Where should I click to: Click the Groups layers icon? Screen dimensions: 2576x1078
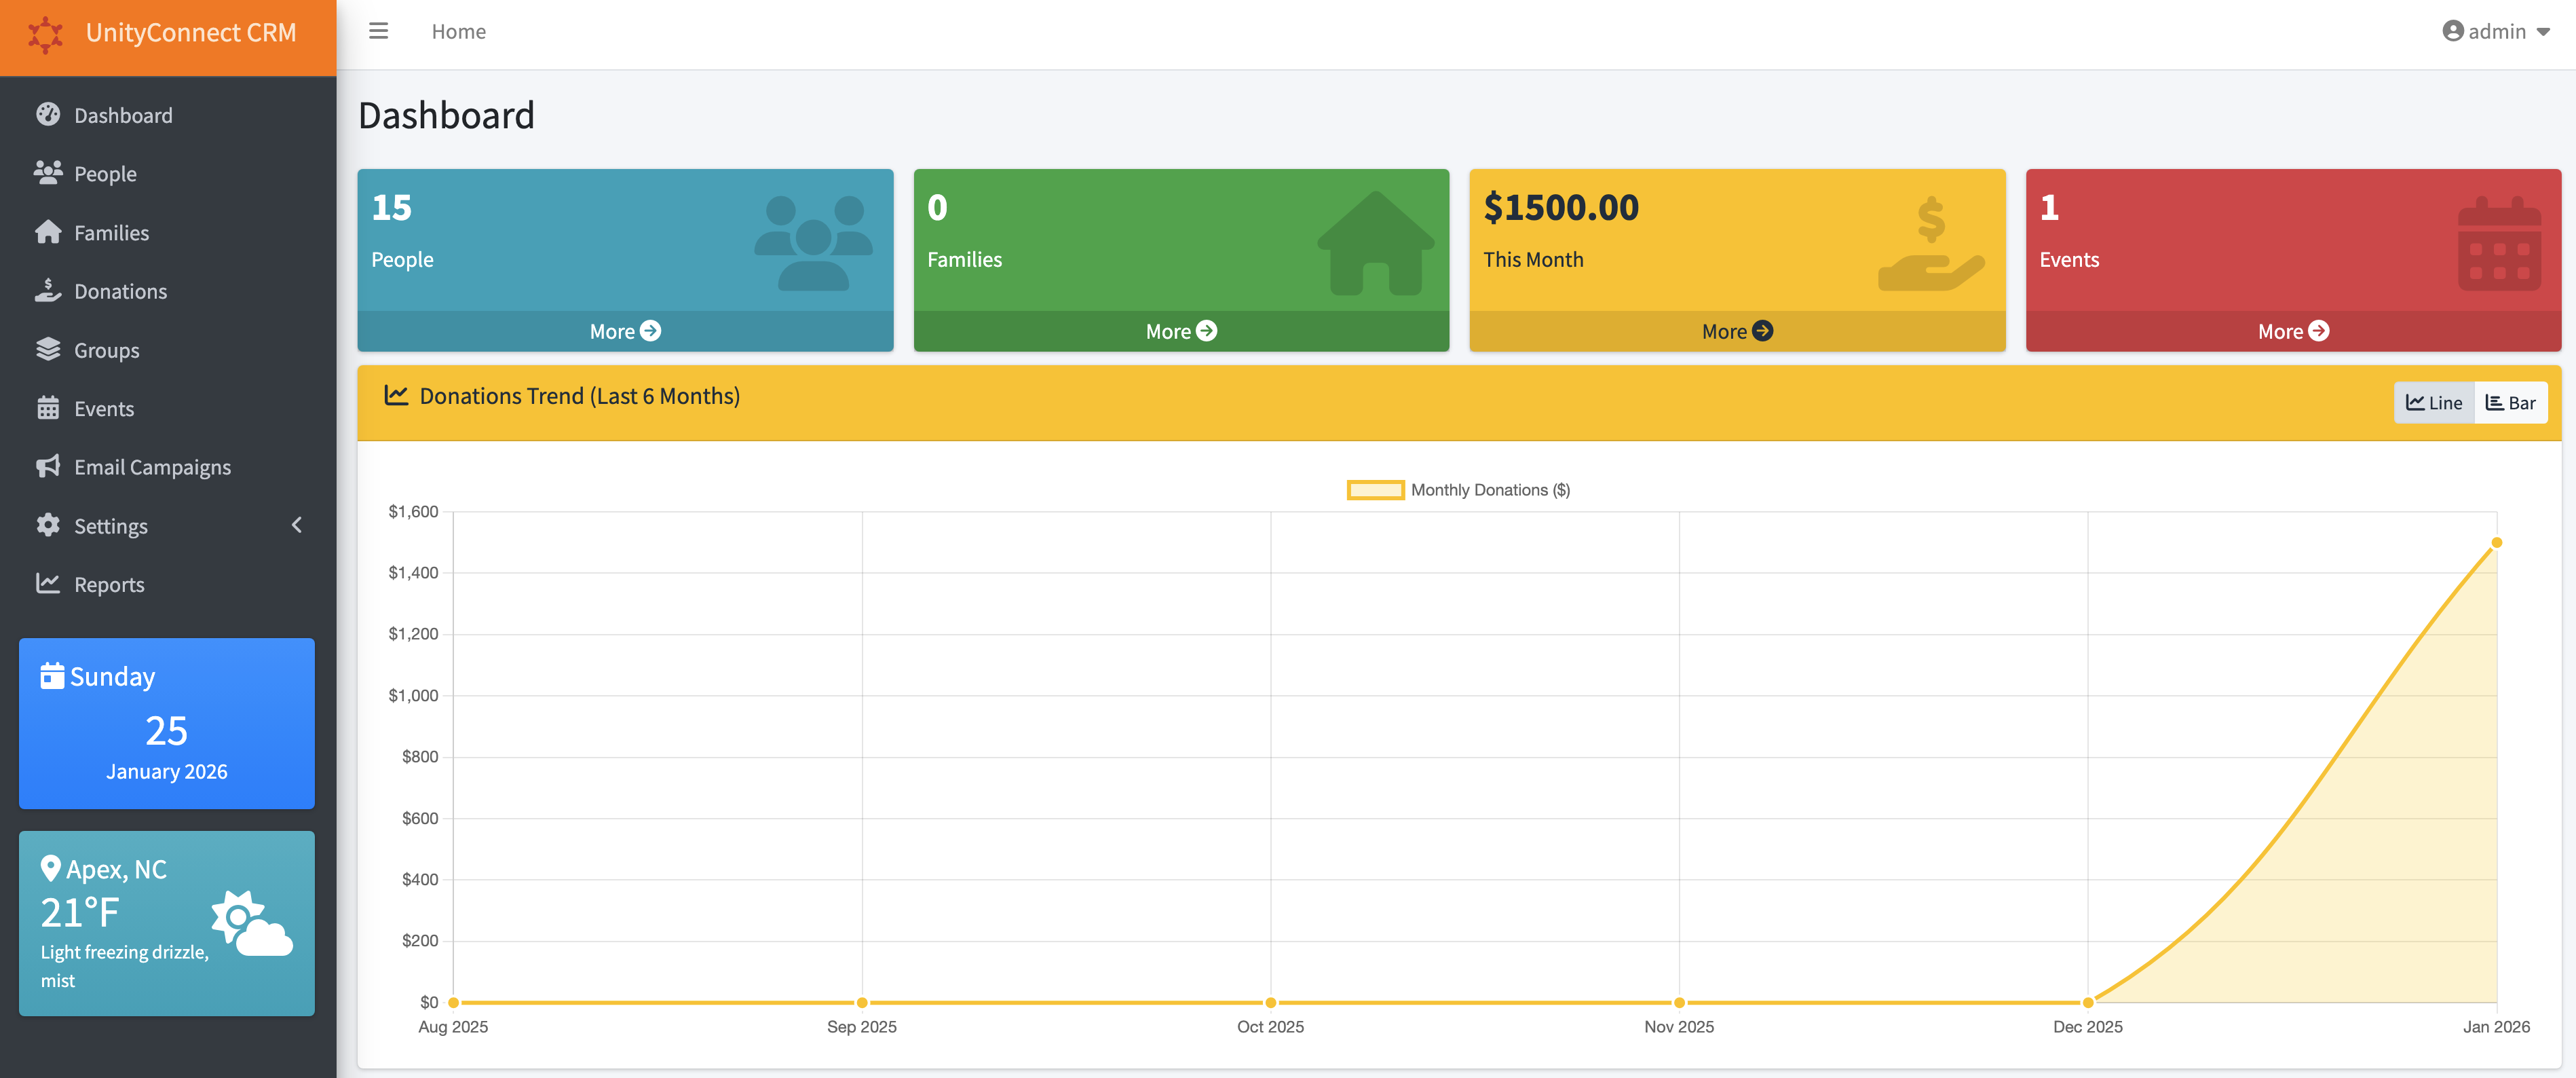click(x=48, y=349)
